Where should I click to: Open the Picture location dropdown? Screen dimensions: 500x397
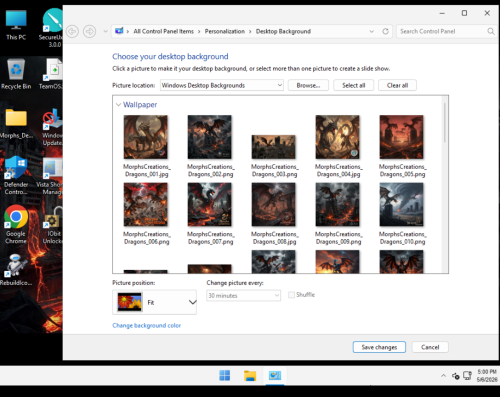[222, 85]
